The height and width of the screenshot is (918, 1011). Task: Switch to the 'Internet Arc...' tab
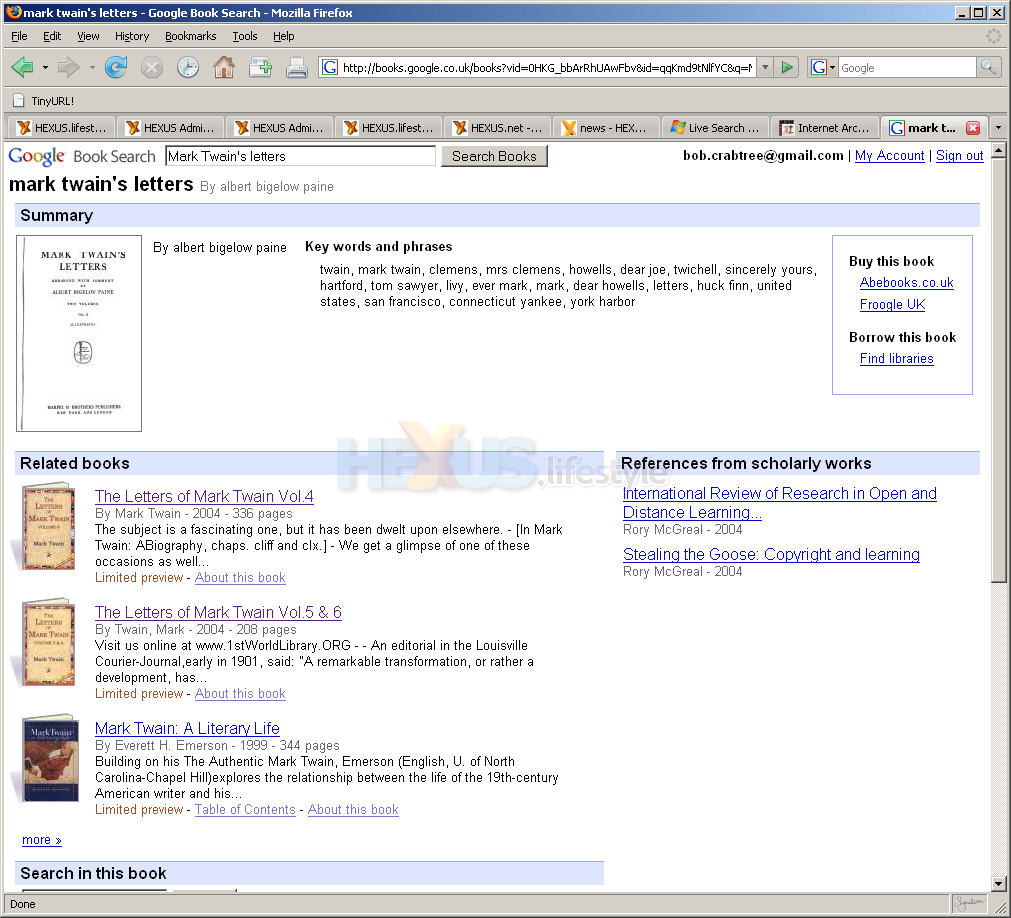(x=824, y=128)
